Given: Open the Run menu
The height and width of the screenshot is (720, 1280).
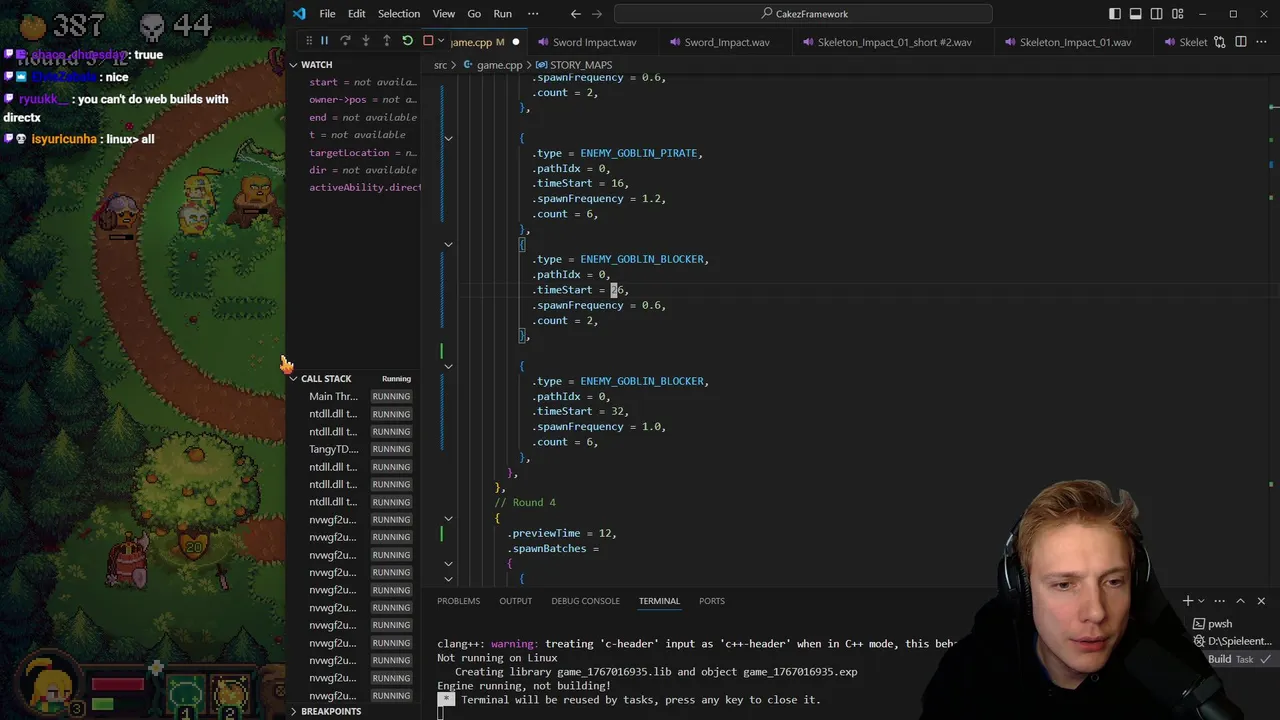Looking at the screenshot, I should 503,13.
